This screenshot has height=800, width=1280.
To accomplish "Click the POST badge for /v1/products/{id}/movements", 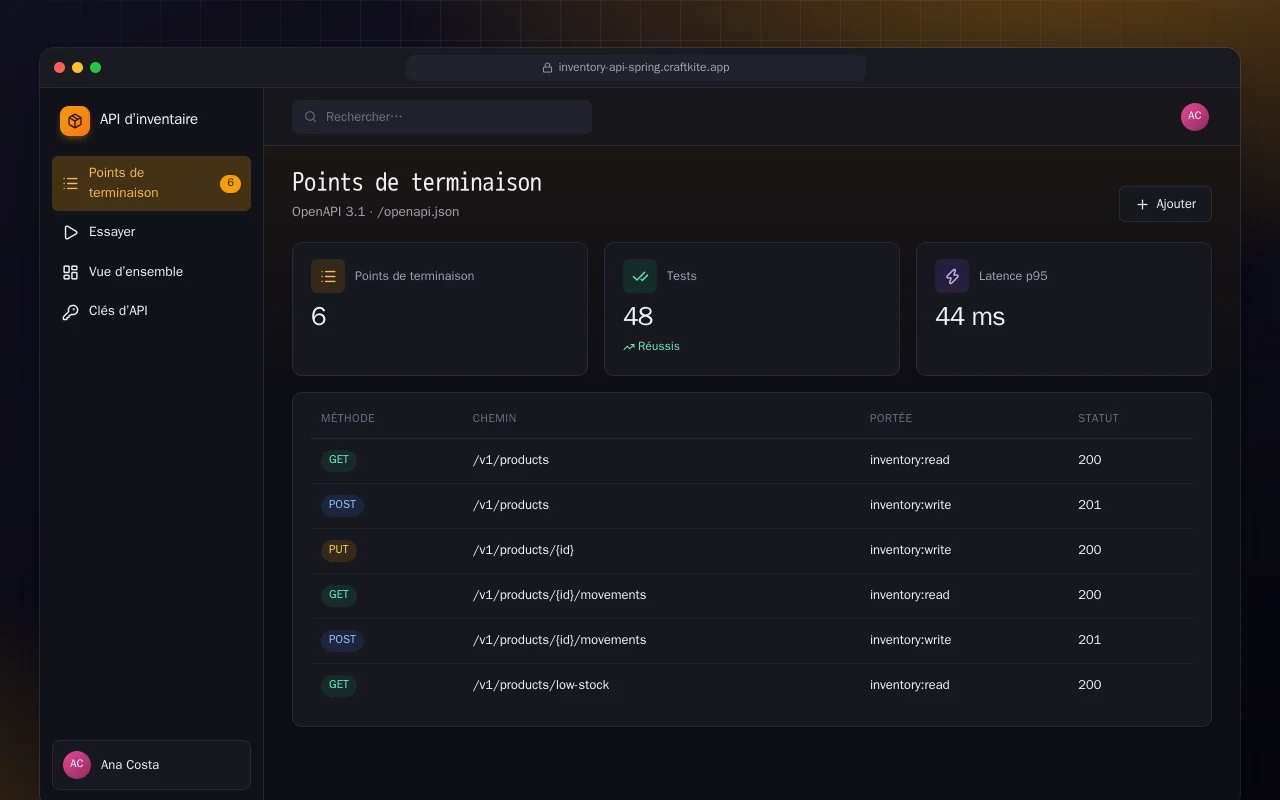I will point(342,640).
